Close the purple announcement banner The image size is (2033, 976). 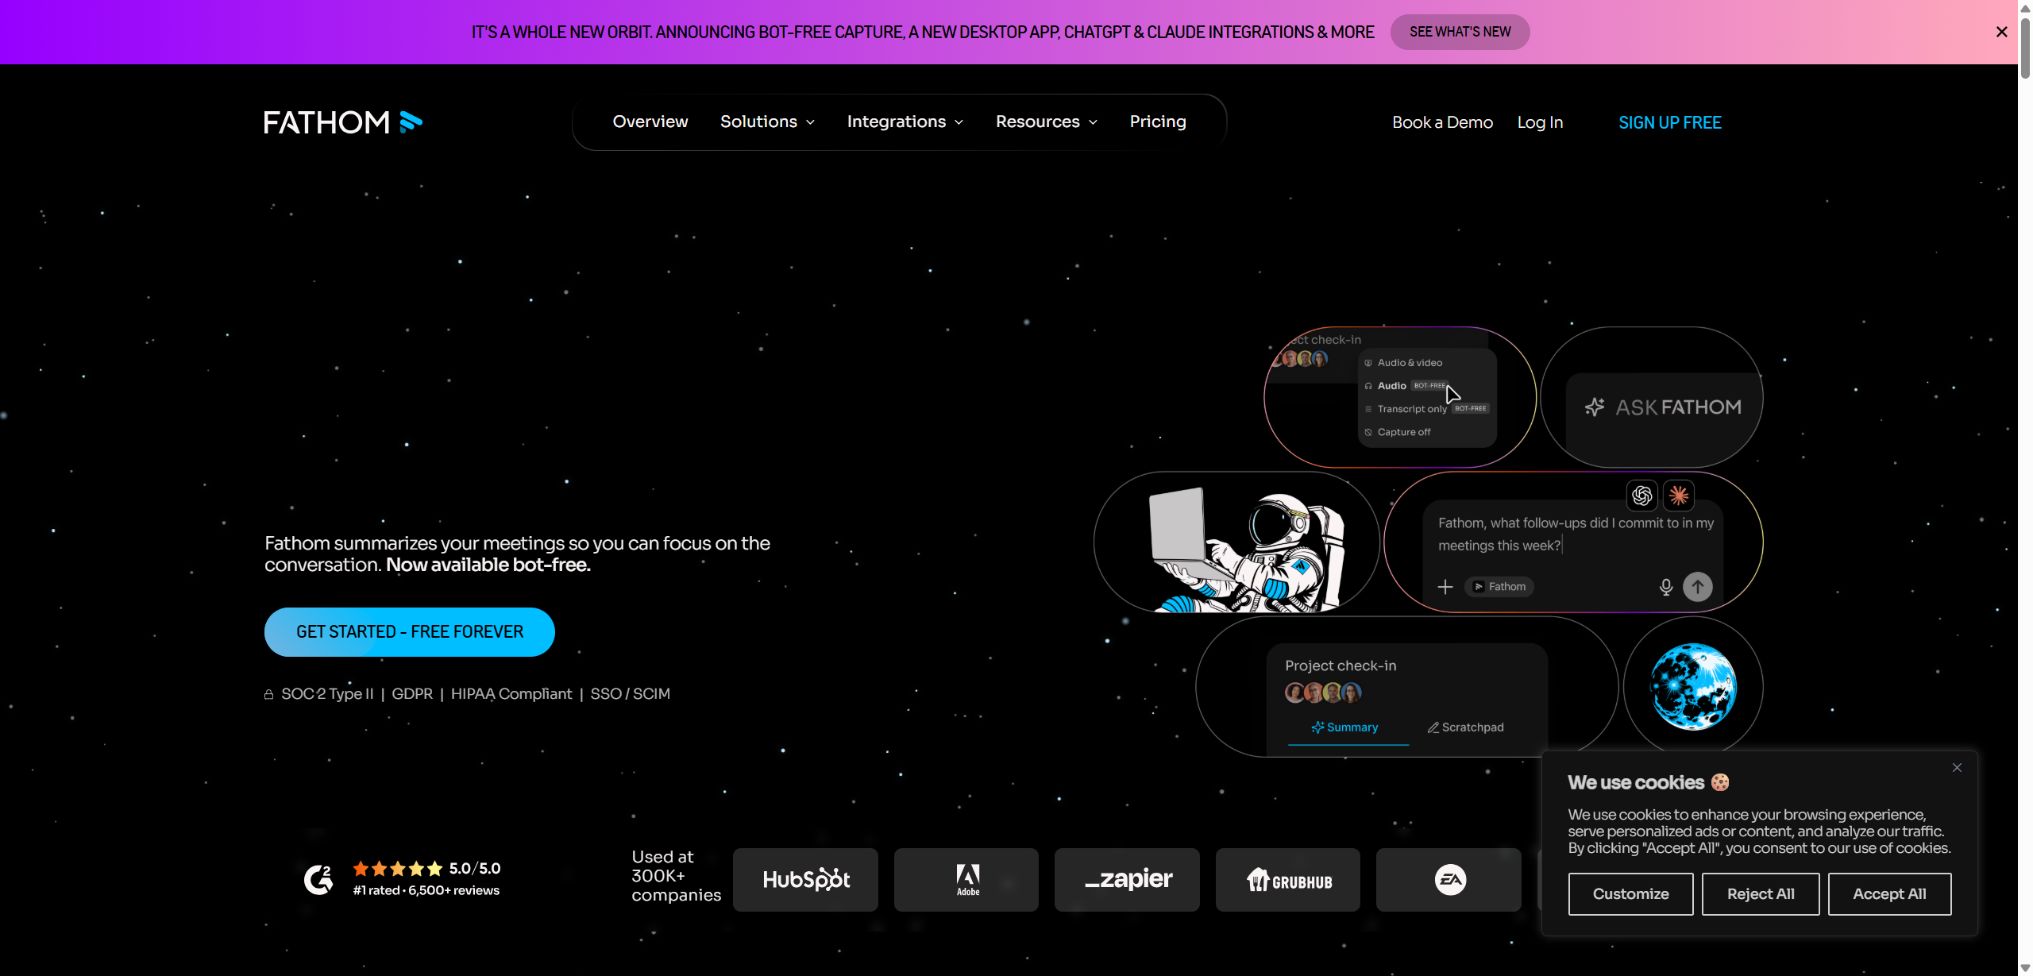click(2001, 32)
